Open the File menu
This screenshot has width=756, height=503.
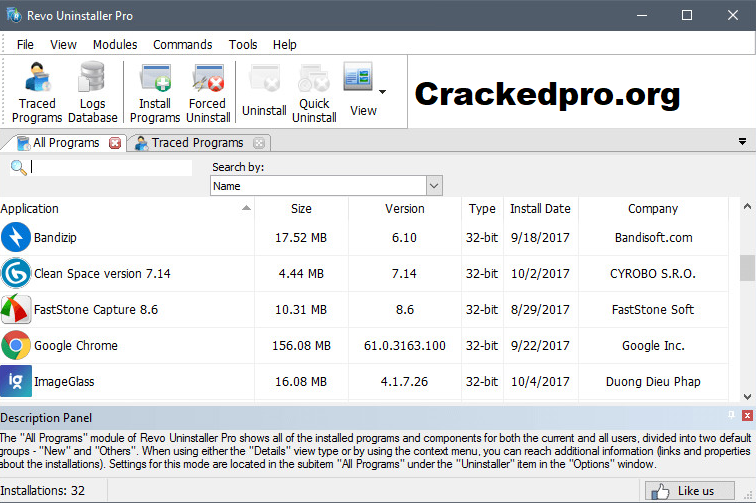pos(25,44)
